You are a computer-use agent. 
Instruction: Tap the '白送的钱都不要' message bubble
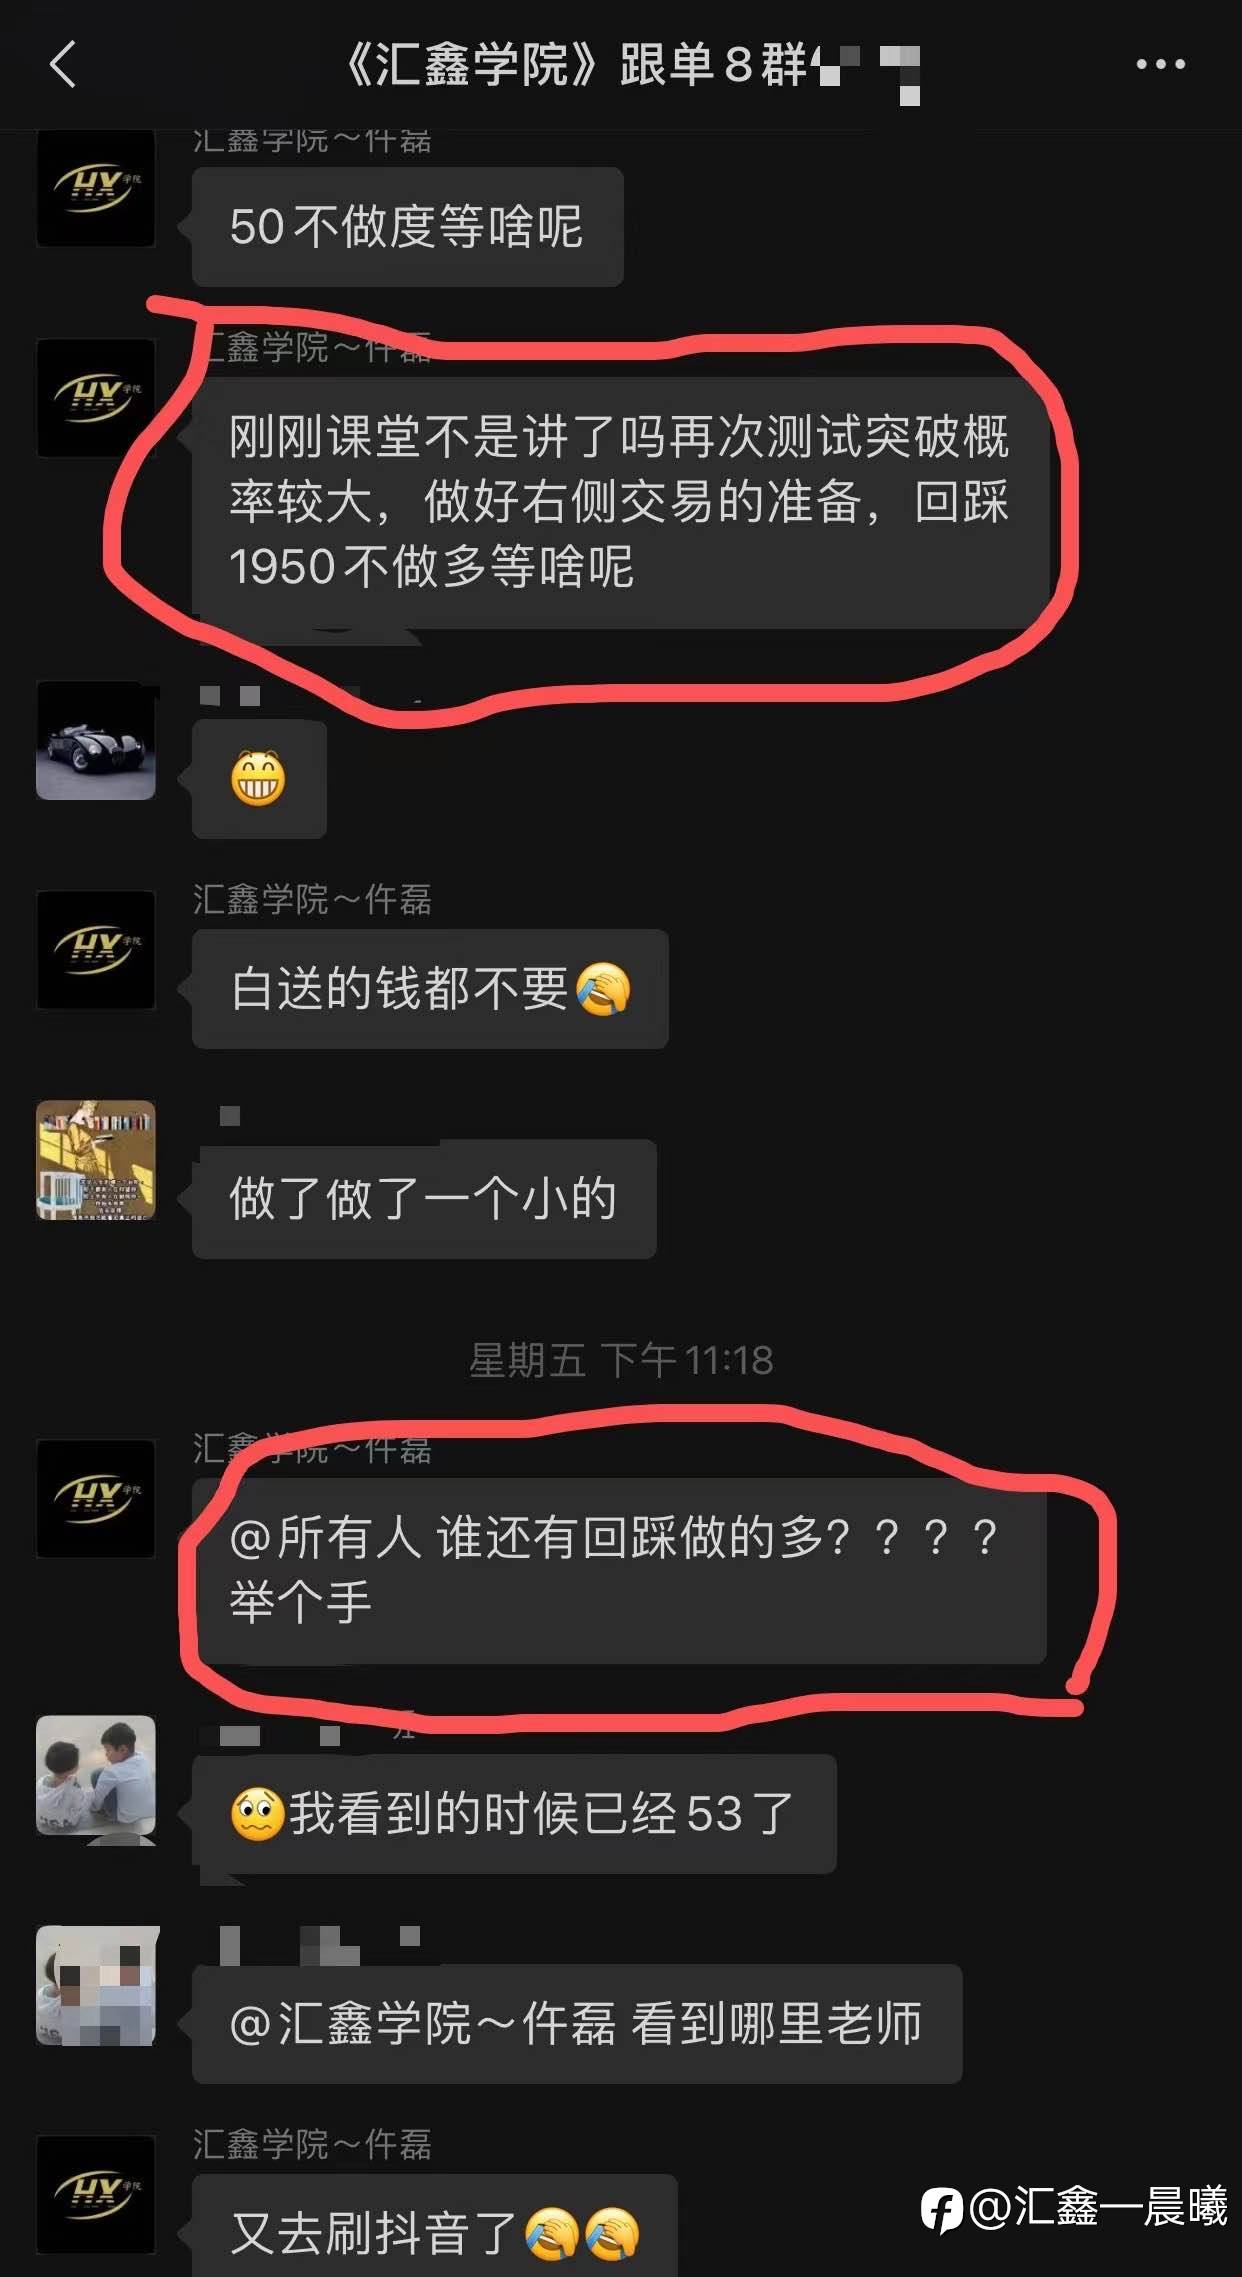point(430,989)
